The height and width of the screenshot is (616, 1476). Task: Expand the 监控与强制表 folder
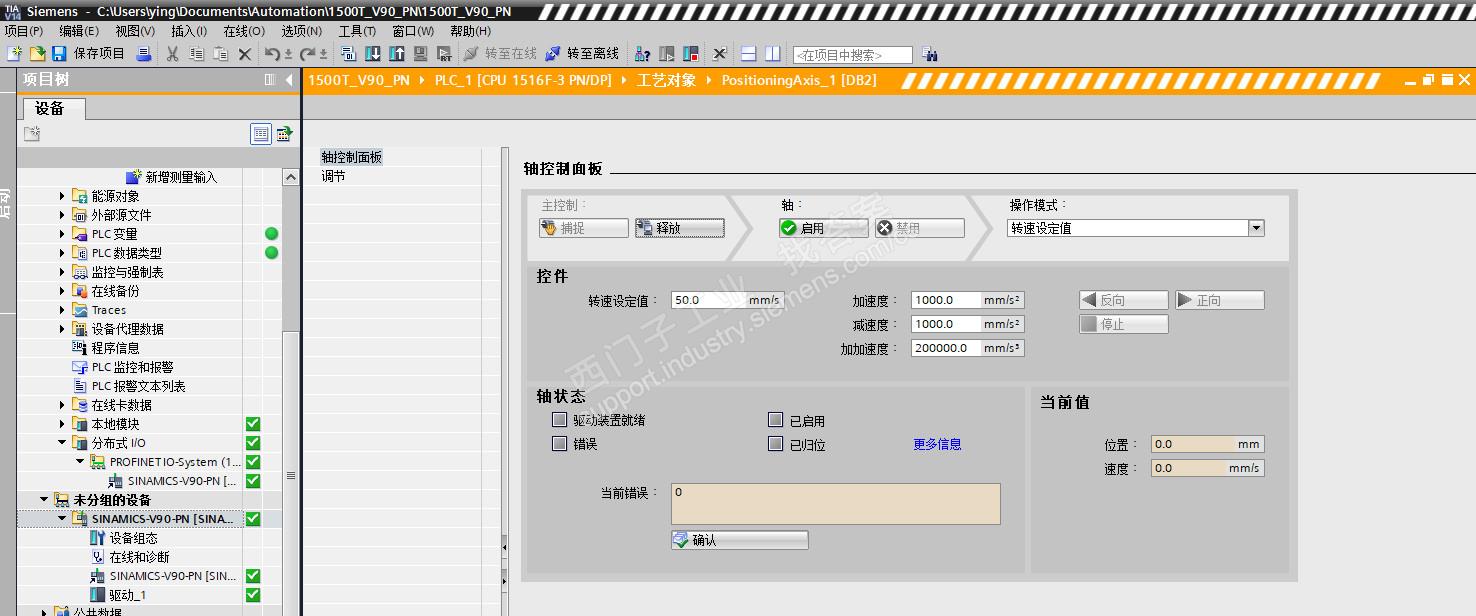click(x=62, y=272)
